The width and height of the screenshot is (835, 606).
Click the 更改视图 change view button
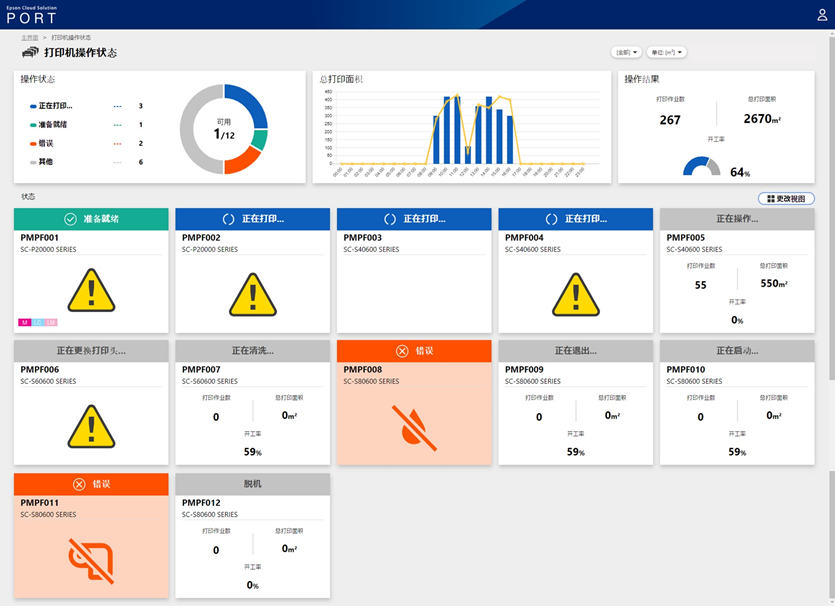(x=786, y=199)
